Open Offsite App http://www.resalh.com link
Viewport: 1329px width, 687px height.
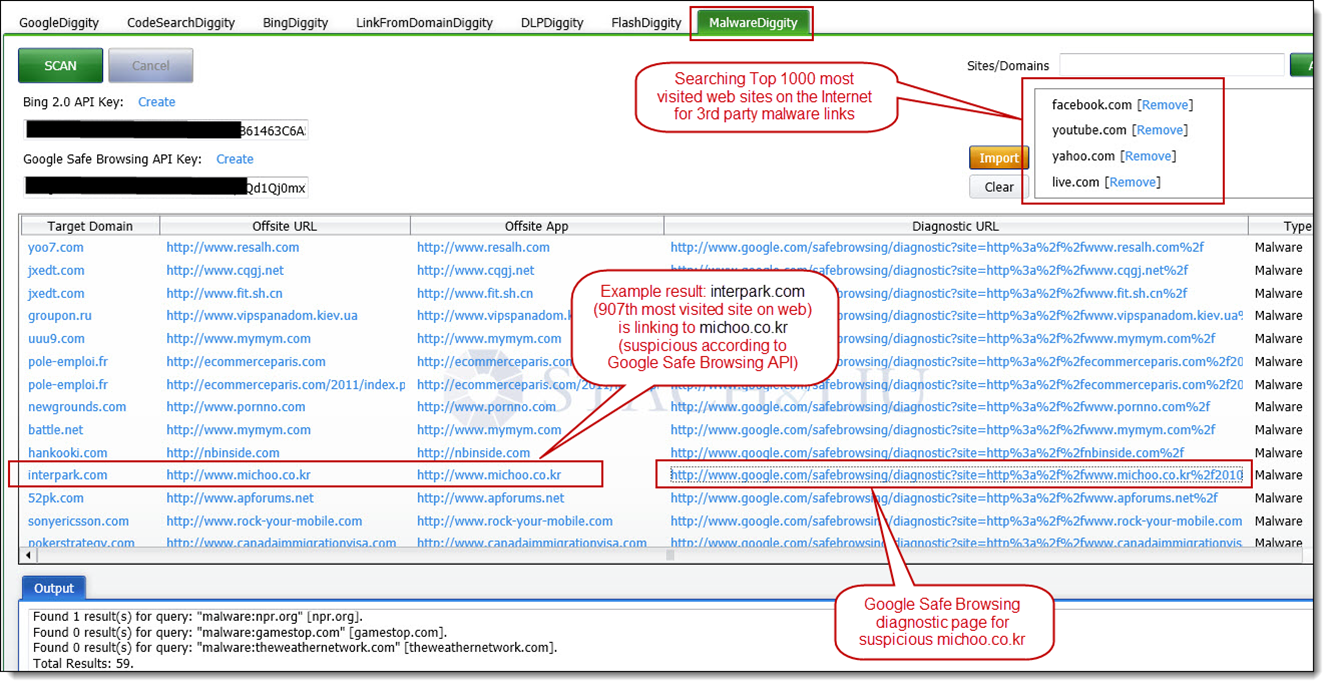pyautogui.click(x=483, y=248)
